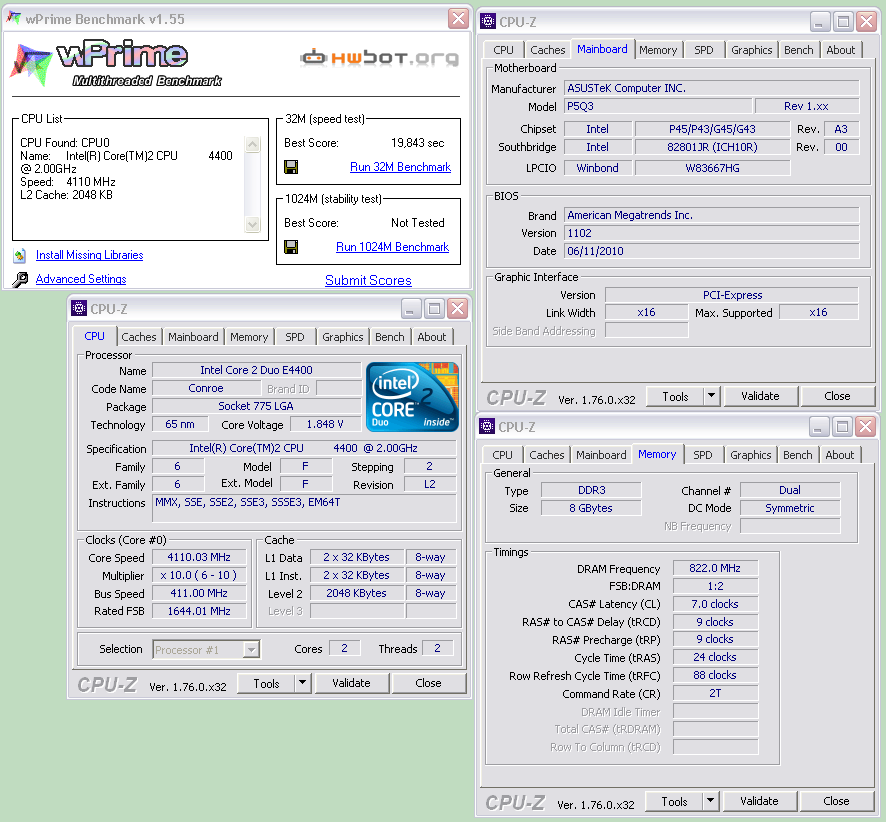Screen dimensions: 886x822
Task: Select Bench tab in the CPU-Z Mainboard window
Action: [x=798, y=50]
